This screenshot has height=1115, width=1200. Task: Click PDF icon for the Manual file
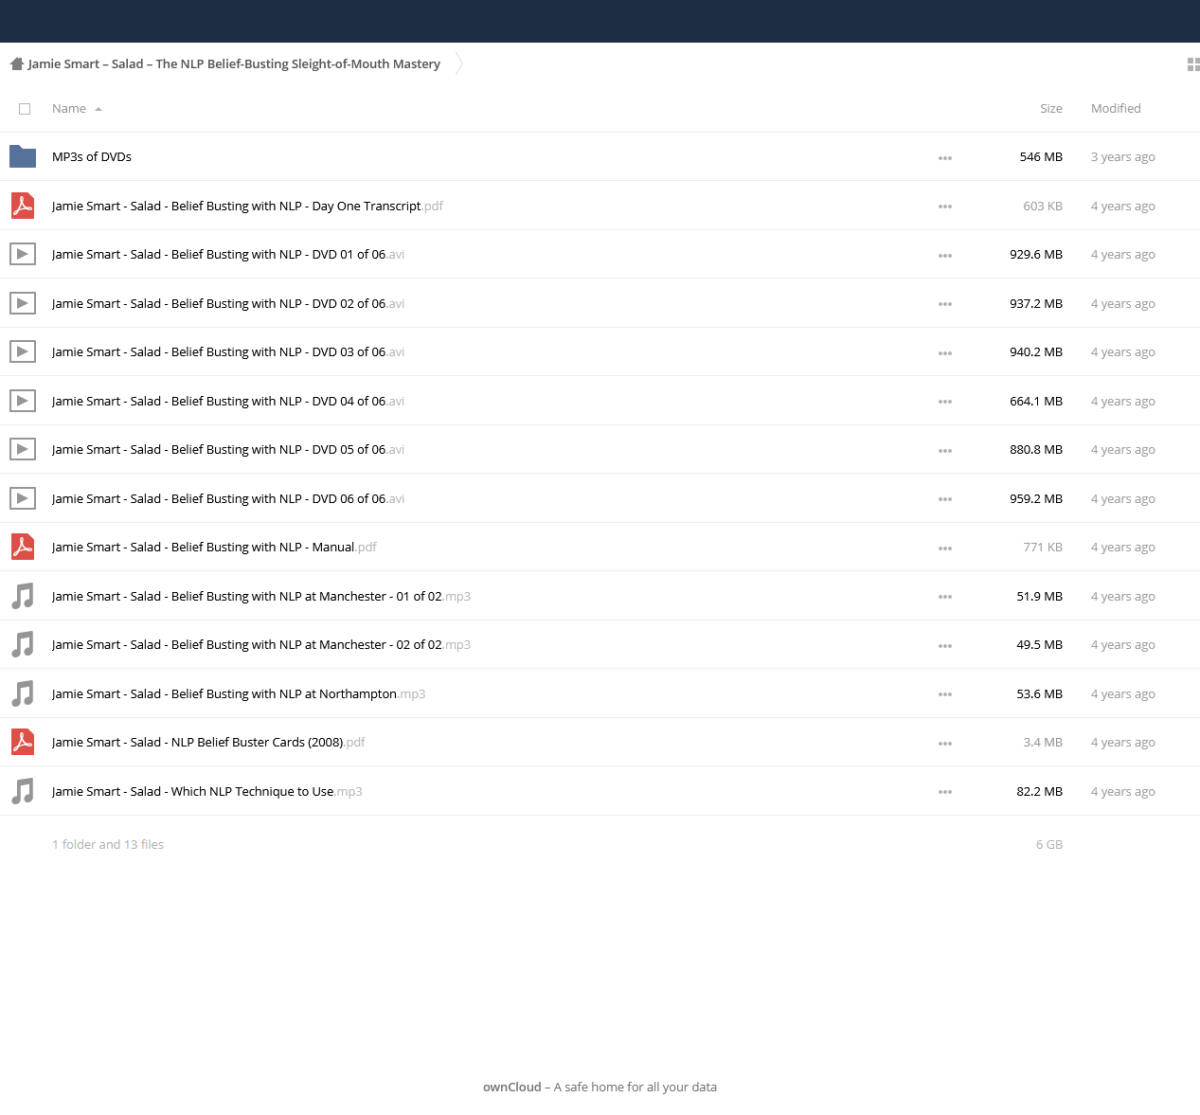tap(23, 547)
